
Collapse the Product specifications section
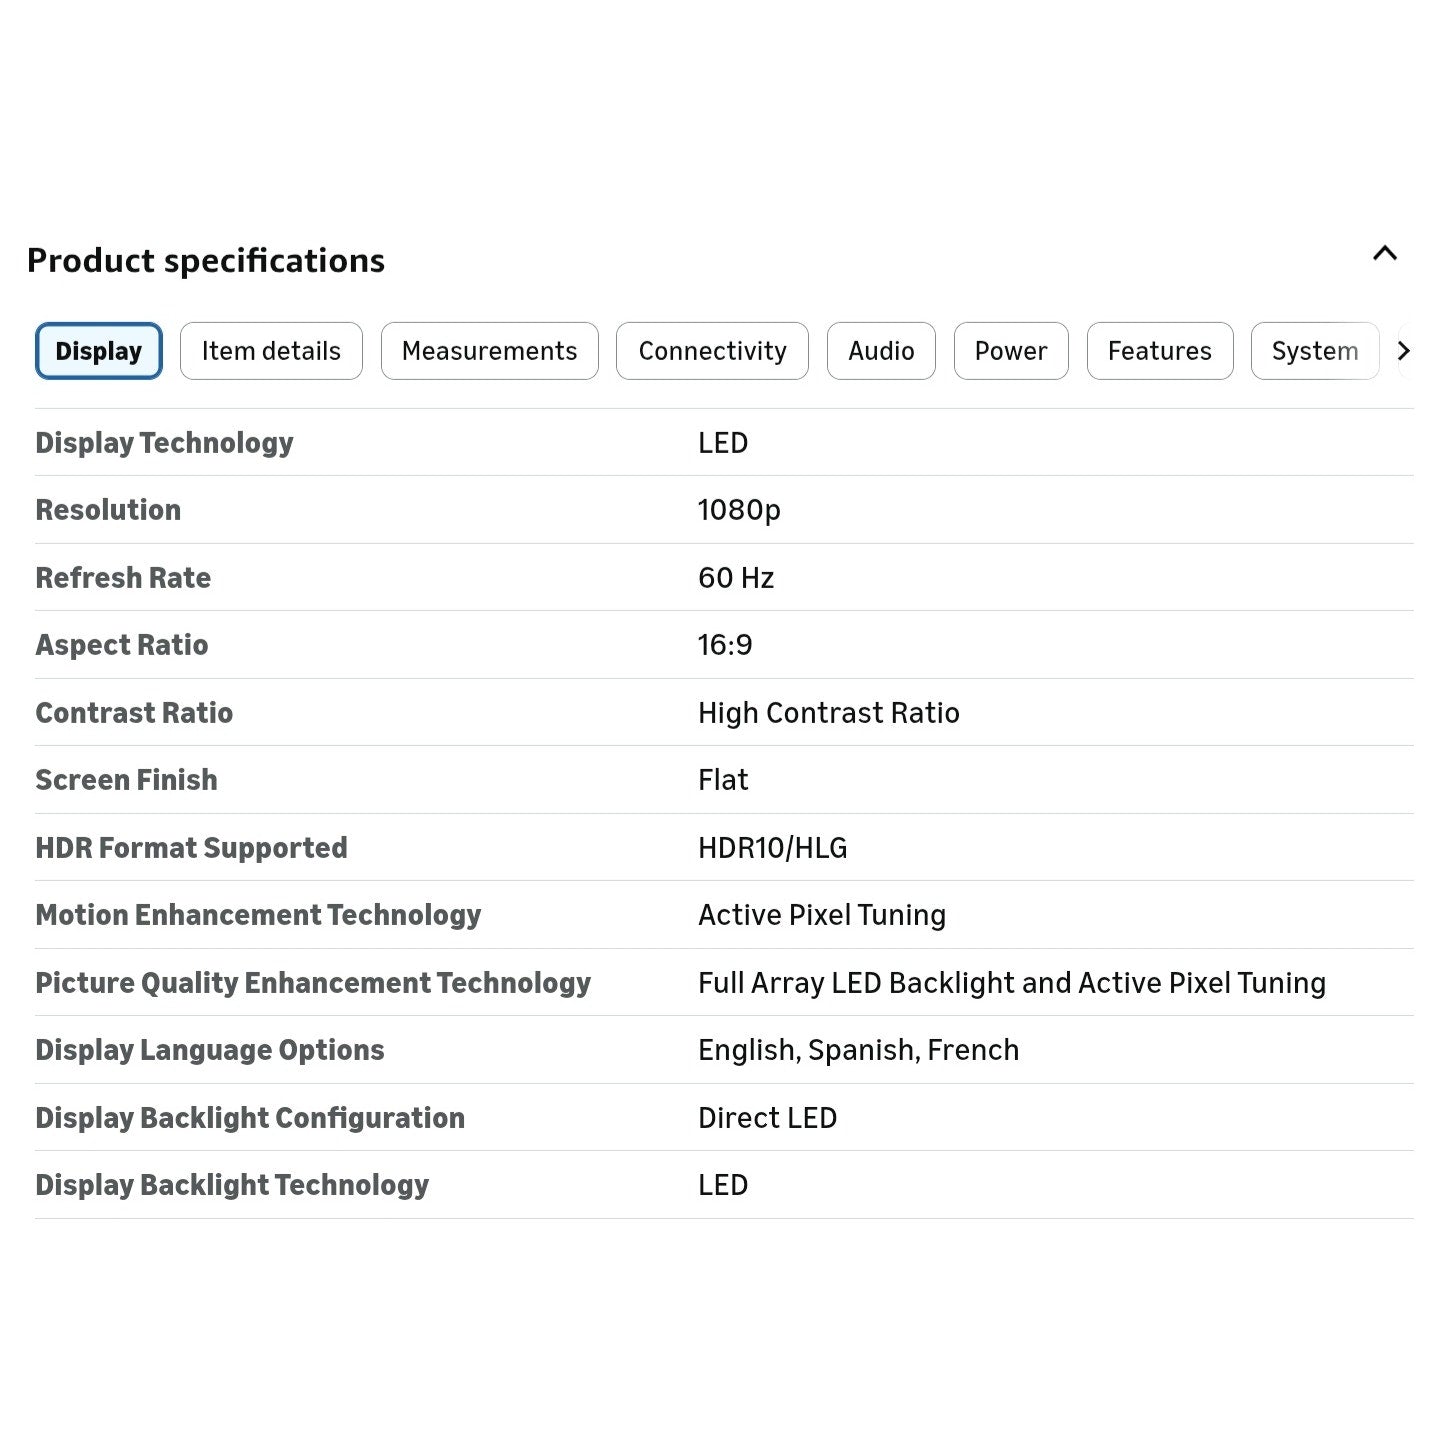click(x=1385, y=253)
